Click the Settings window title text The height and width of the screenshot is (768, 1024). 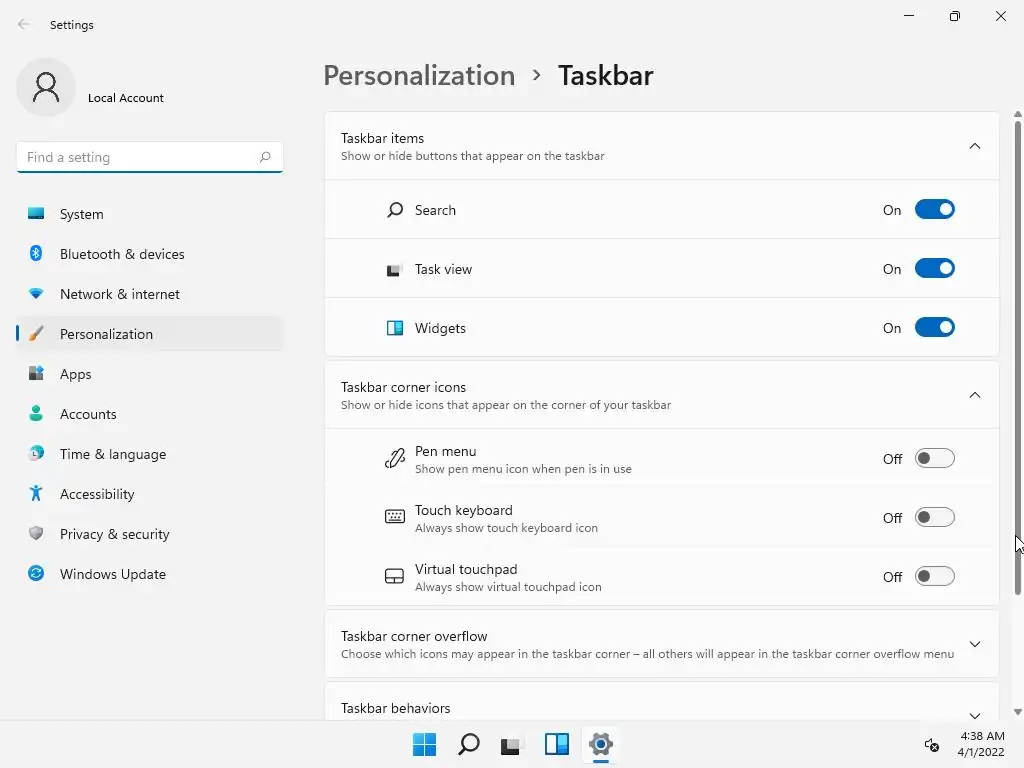72,25
